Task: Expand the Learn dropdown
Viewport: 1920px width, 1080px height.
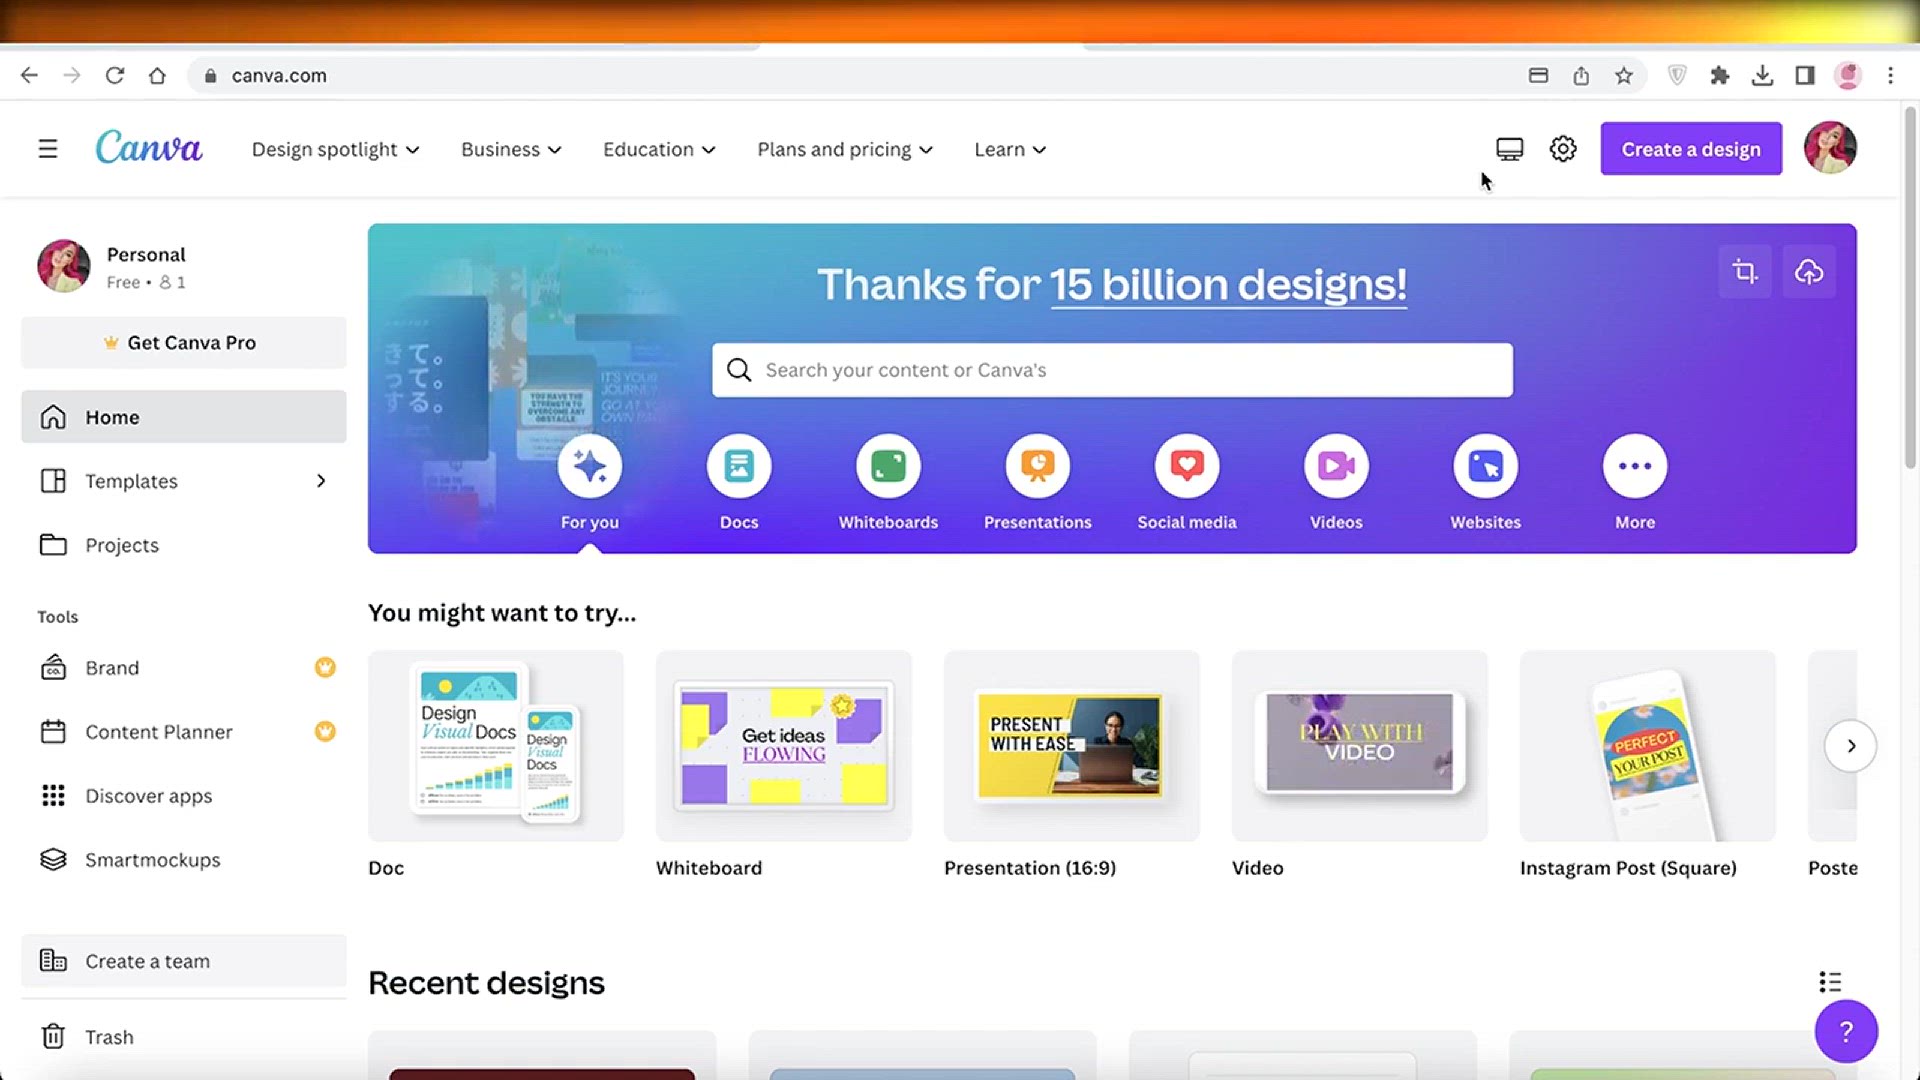Action: click(x=1010, y=149)
